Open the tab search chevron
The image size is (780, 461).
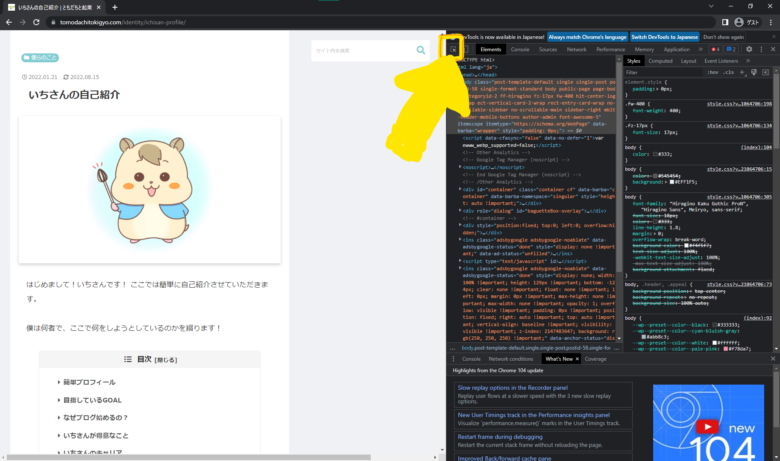[711, 6]
